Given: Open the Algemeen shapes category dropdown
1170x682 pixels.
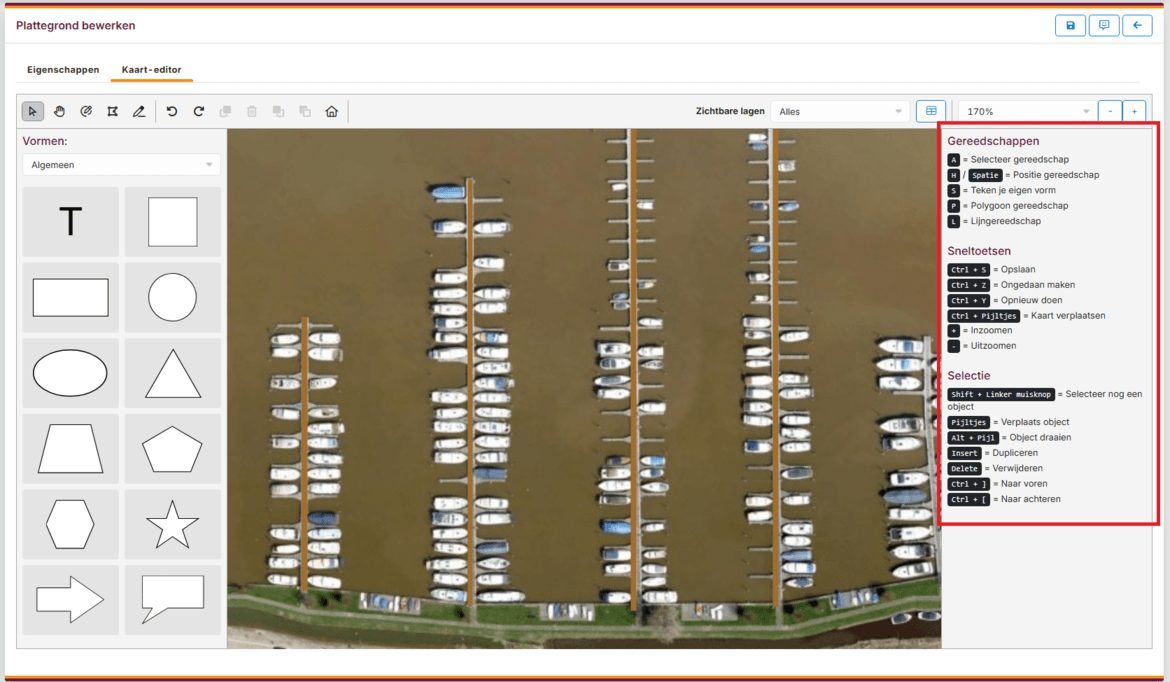Looking at the screenshot, I should coord(121,165).
